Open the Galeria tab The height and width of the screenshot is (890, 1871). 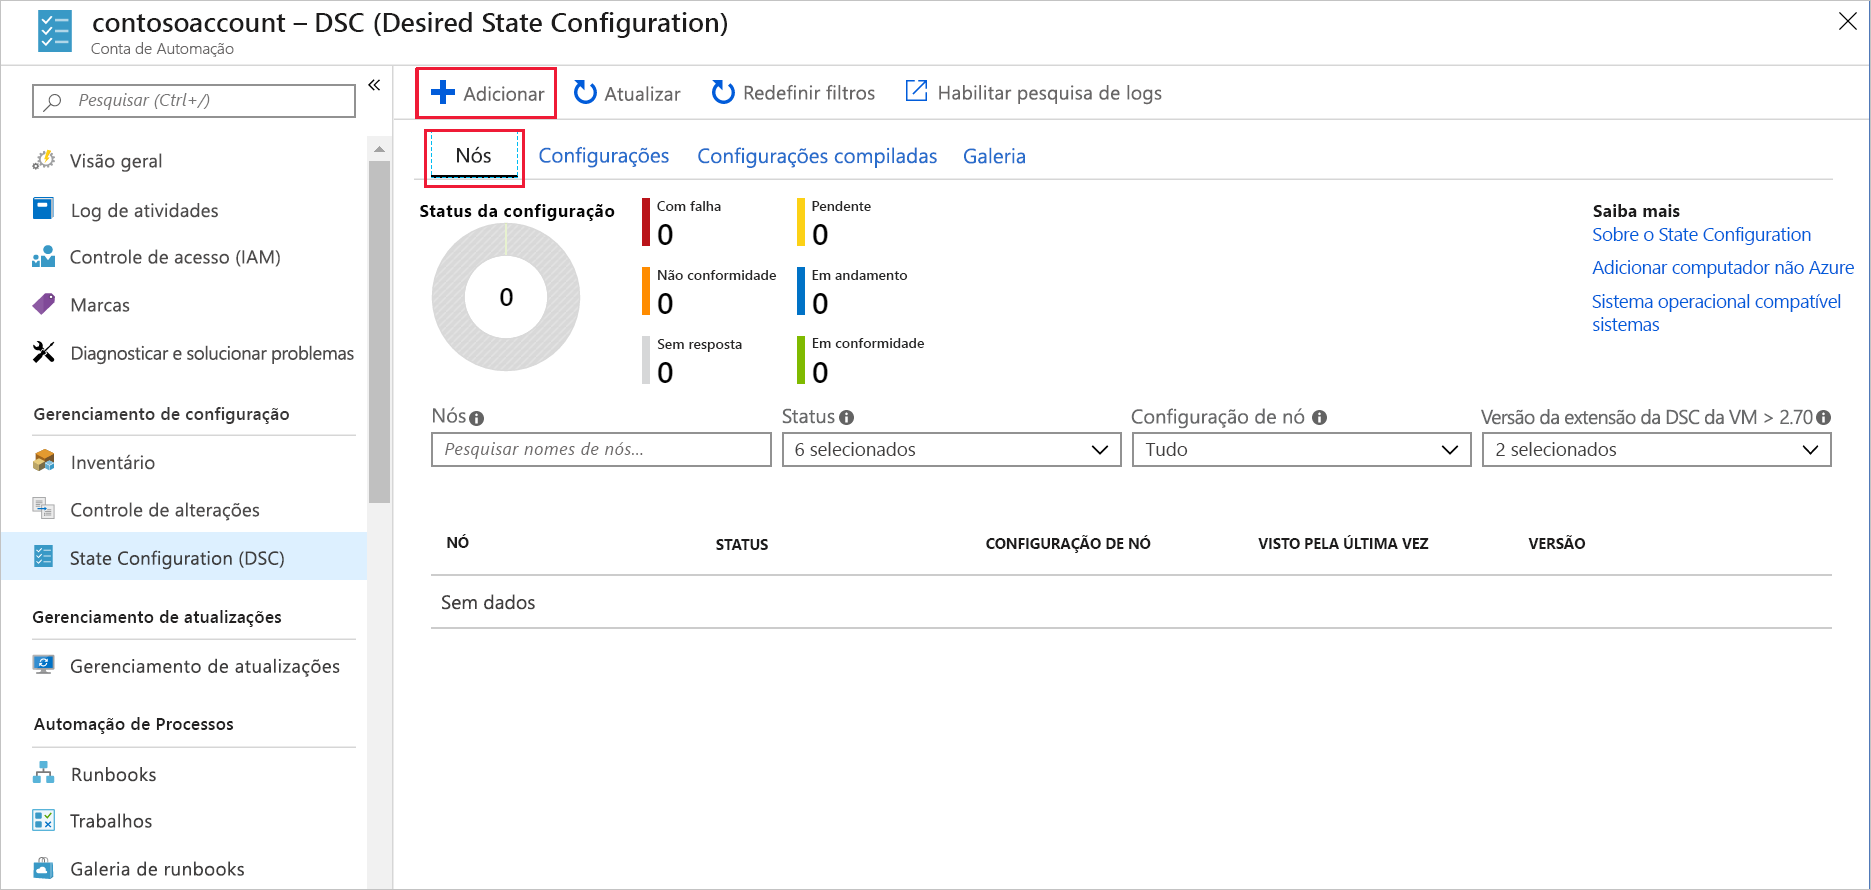[x=994, y=156]
